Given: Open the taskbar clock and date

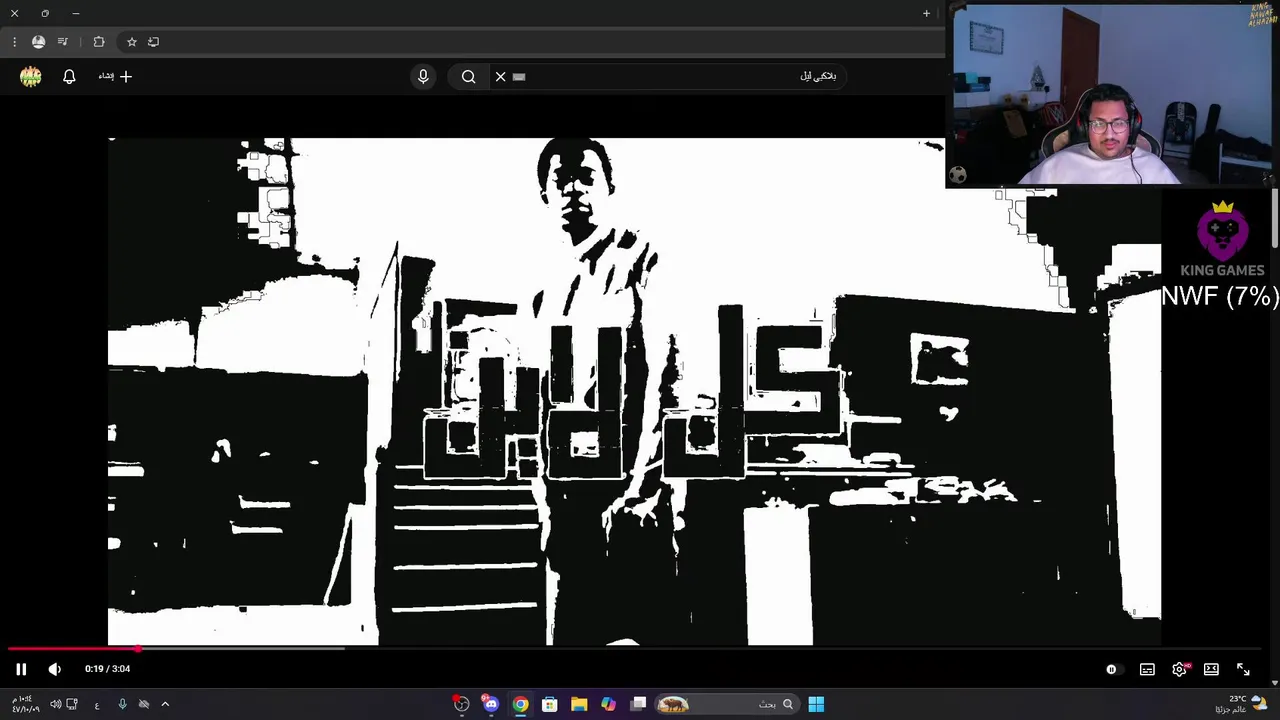Looking at the screenshot, I should pyautogui.click(x=25, y=704).
